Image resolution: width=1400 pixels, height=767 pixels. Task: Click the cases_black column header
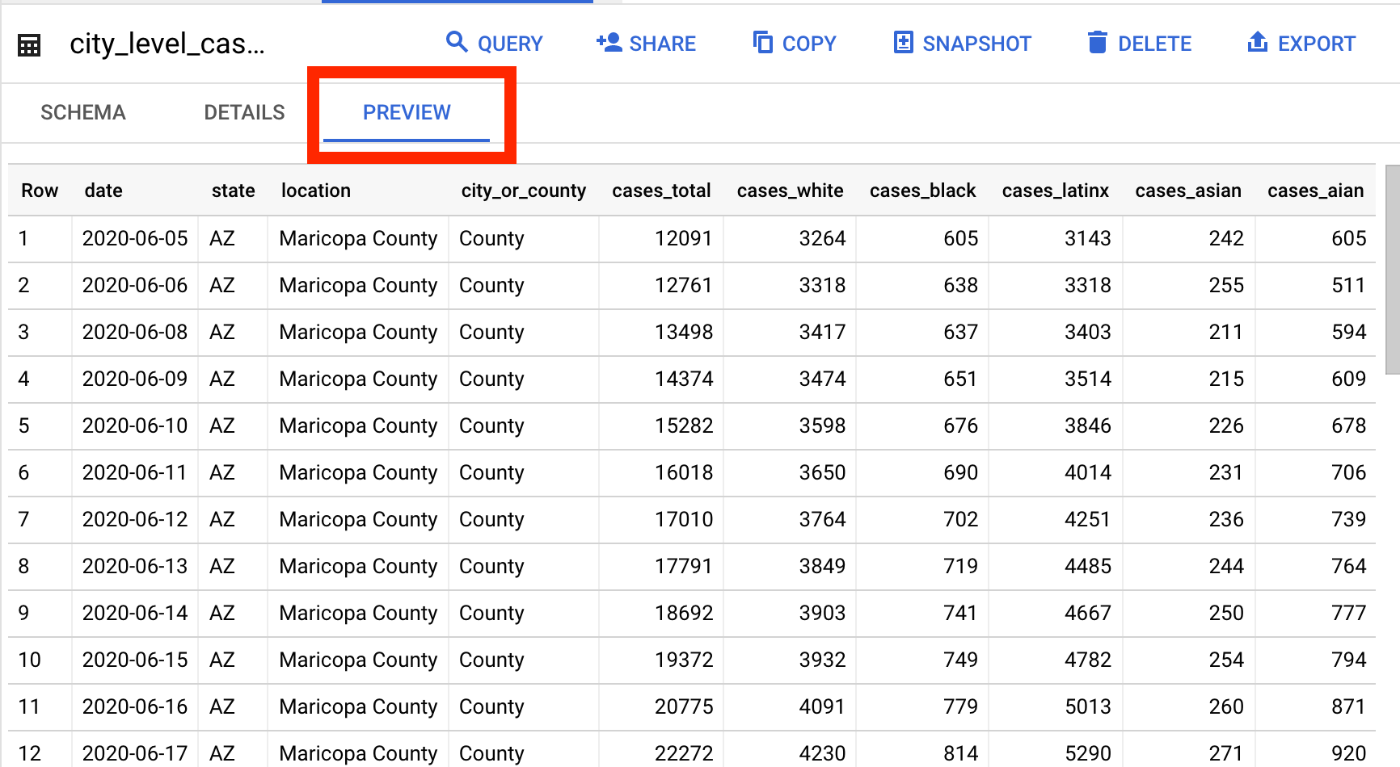pos(923,190)
